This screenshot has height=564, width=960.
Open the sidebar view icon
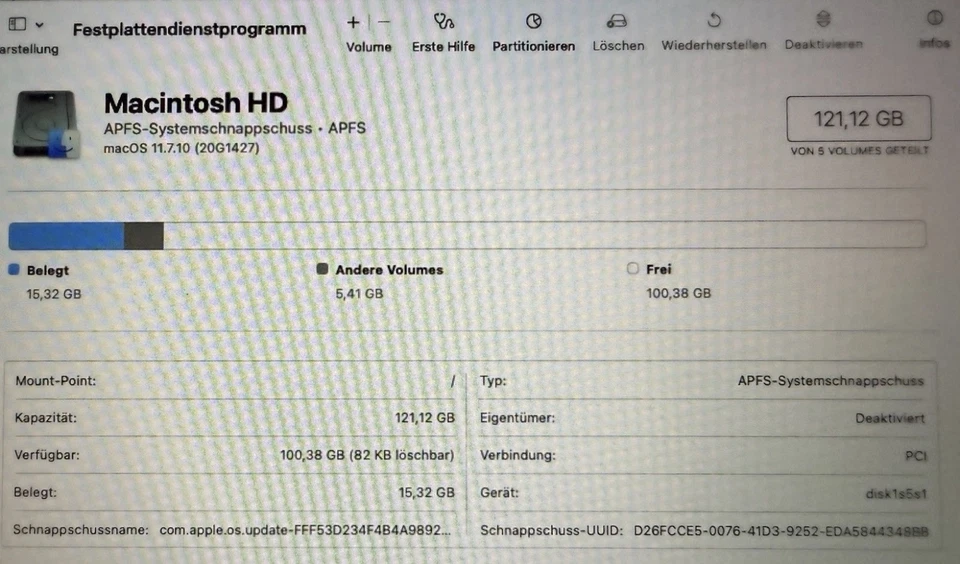pos(17,24)
